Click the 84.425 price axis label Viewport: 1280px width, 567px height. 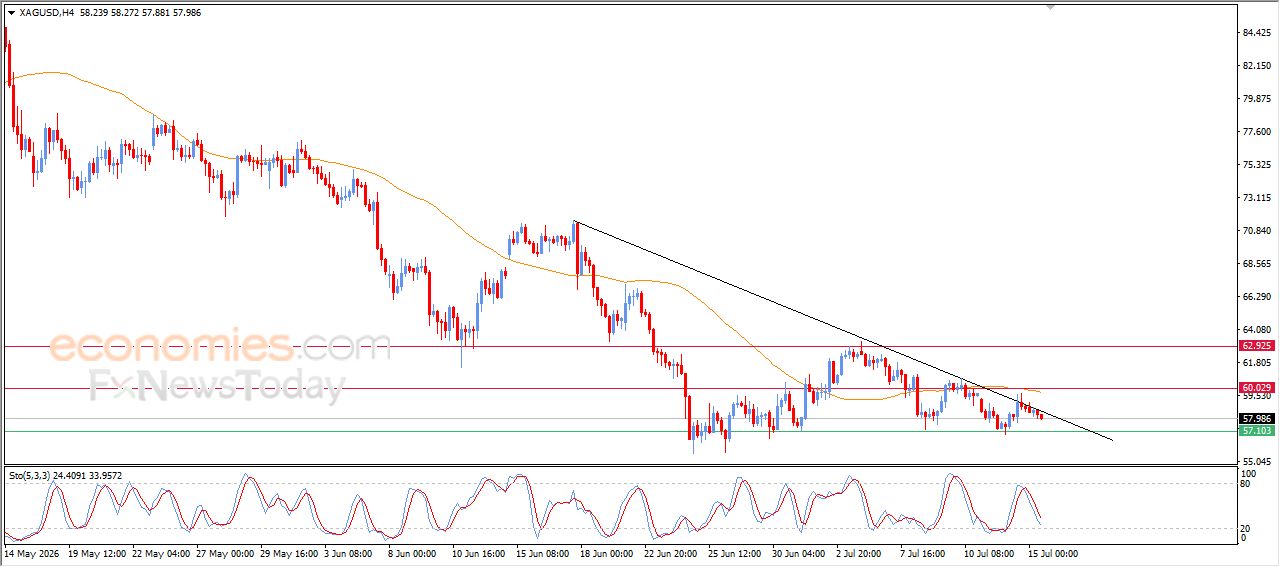pyautogui.click(x=1256, y=33)
